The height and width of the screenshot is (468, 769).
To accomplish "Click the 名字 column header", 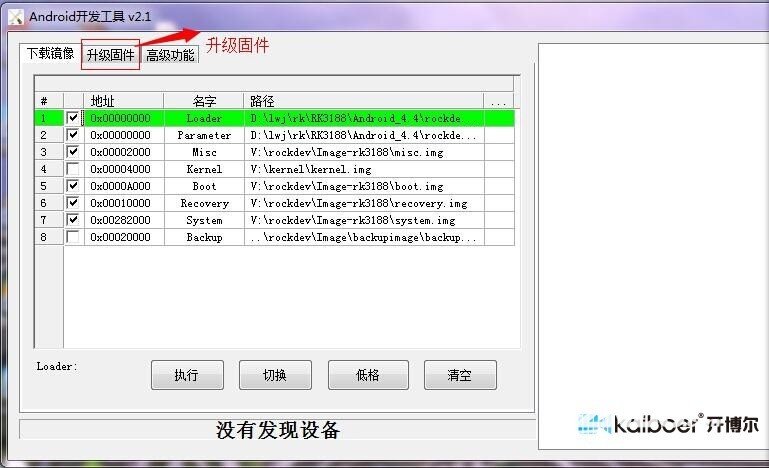I will point(204,101).
